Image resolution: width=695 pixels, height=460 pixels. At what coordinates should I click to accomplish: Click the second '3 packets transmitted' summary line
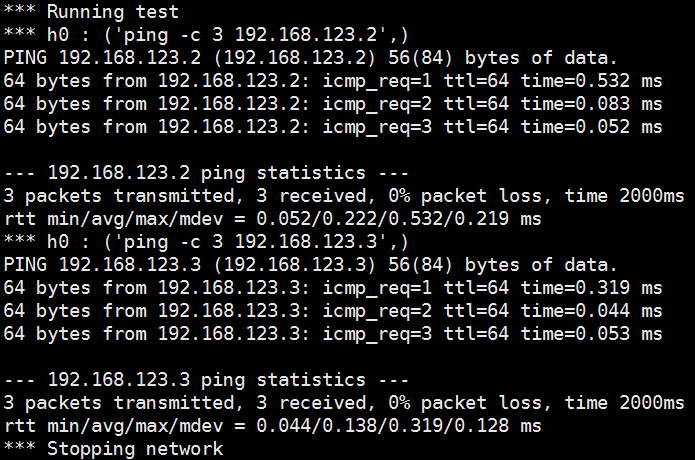click(x=344, y=402)
